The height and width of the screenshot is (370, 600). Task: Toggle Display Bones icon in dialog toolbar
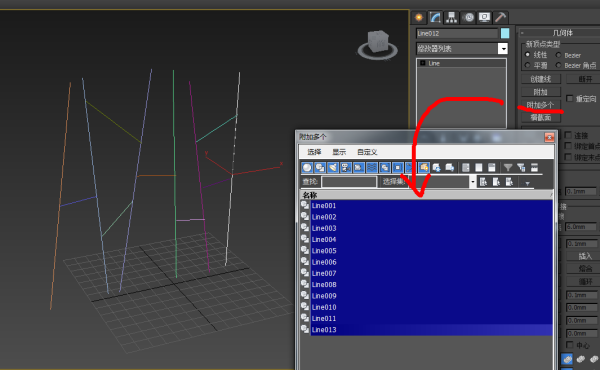411,168
